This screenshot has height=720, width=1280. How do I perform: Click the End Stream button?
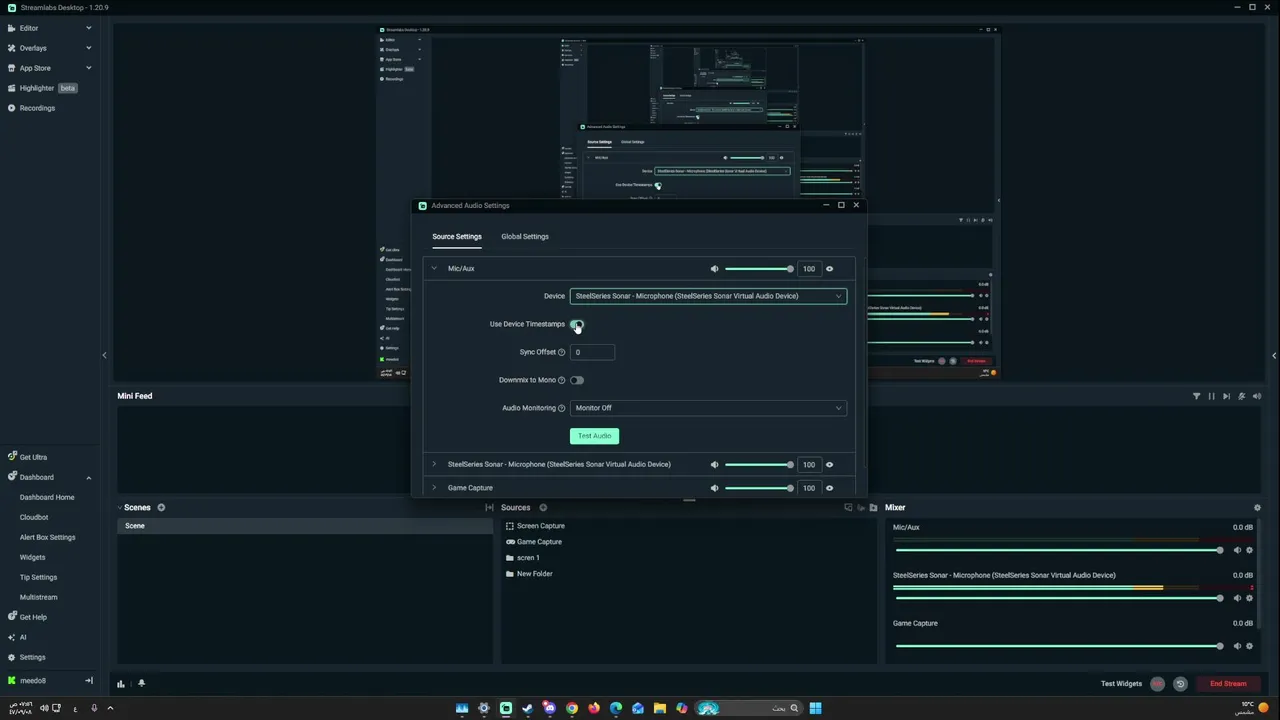[x=1228, y=684]
